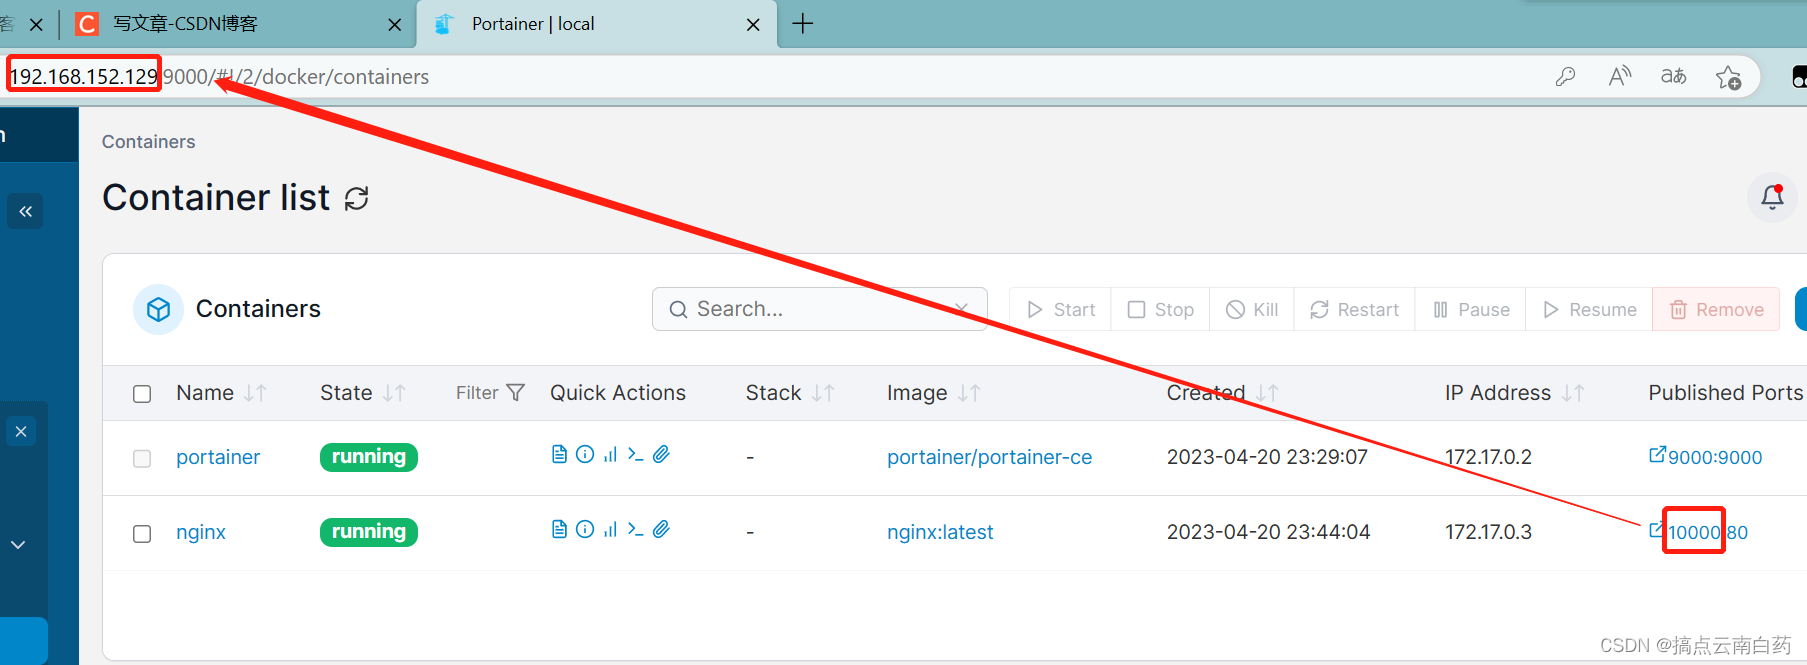Viewport: 1807px width, 665px height.
Task: Activate read aloud icon in address bar
Action: 1620,77
